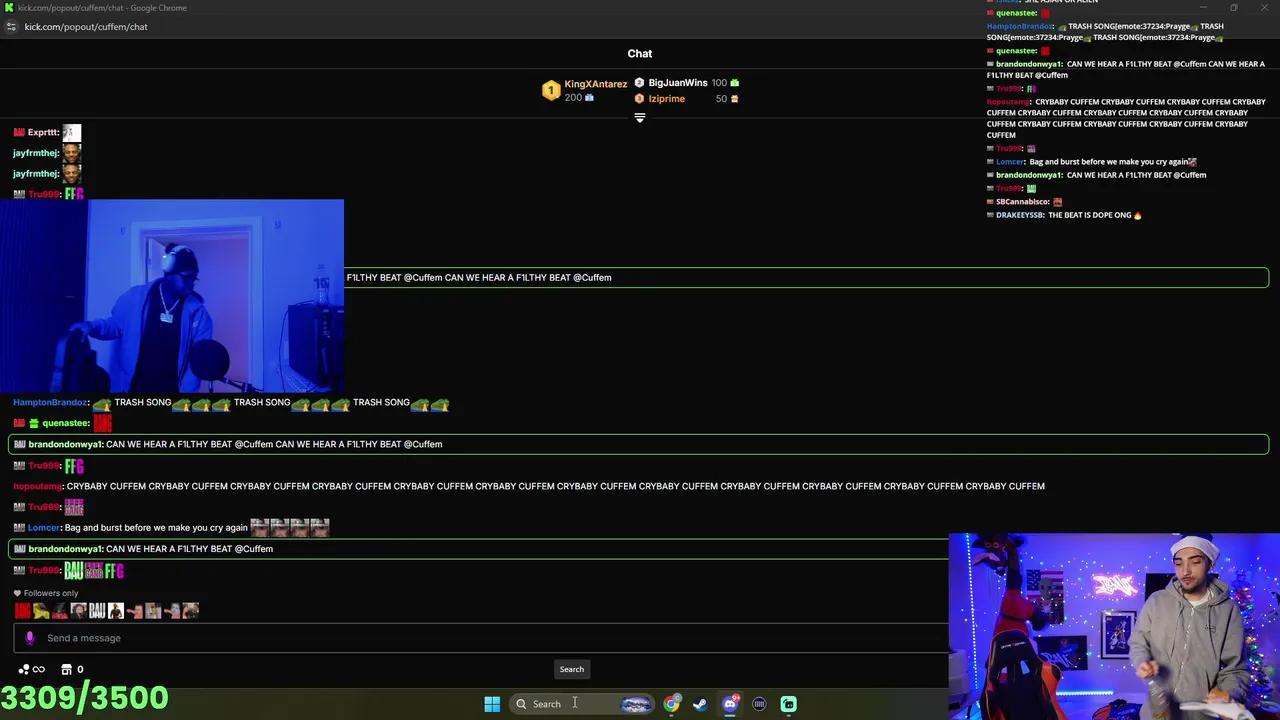
Task: Open Discord from the taskbar
Action: coord(730,704)
